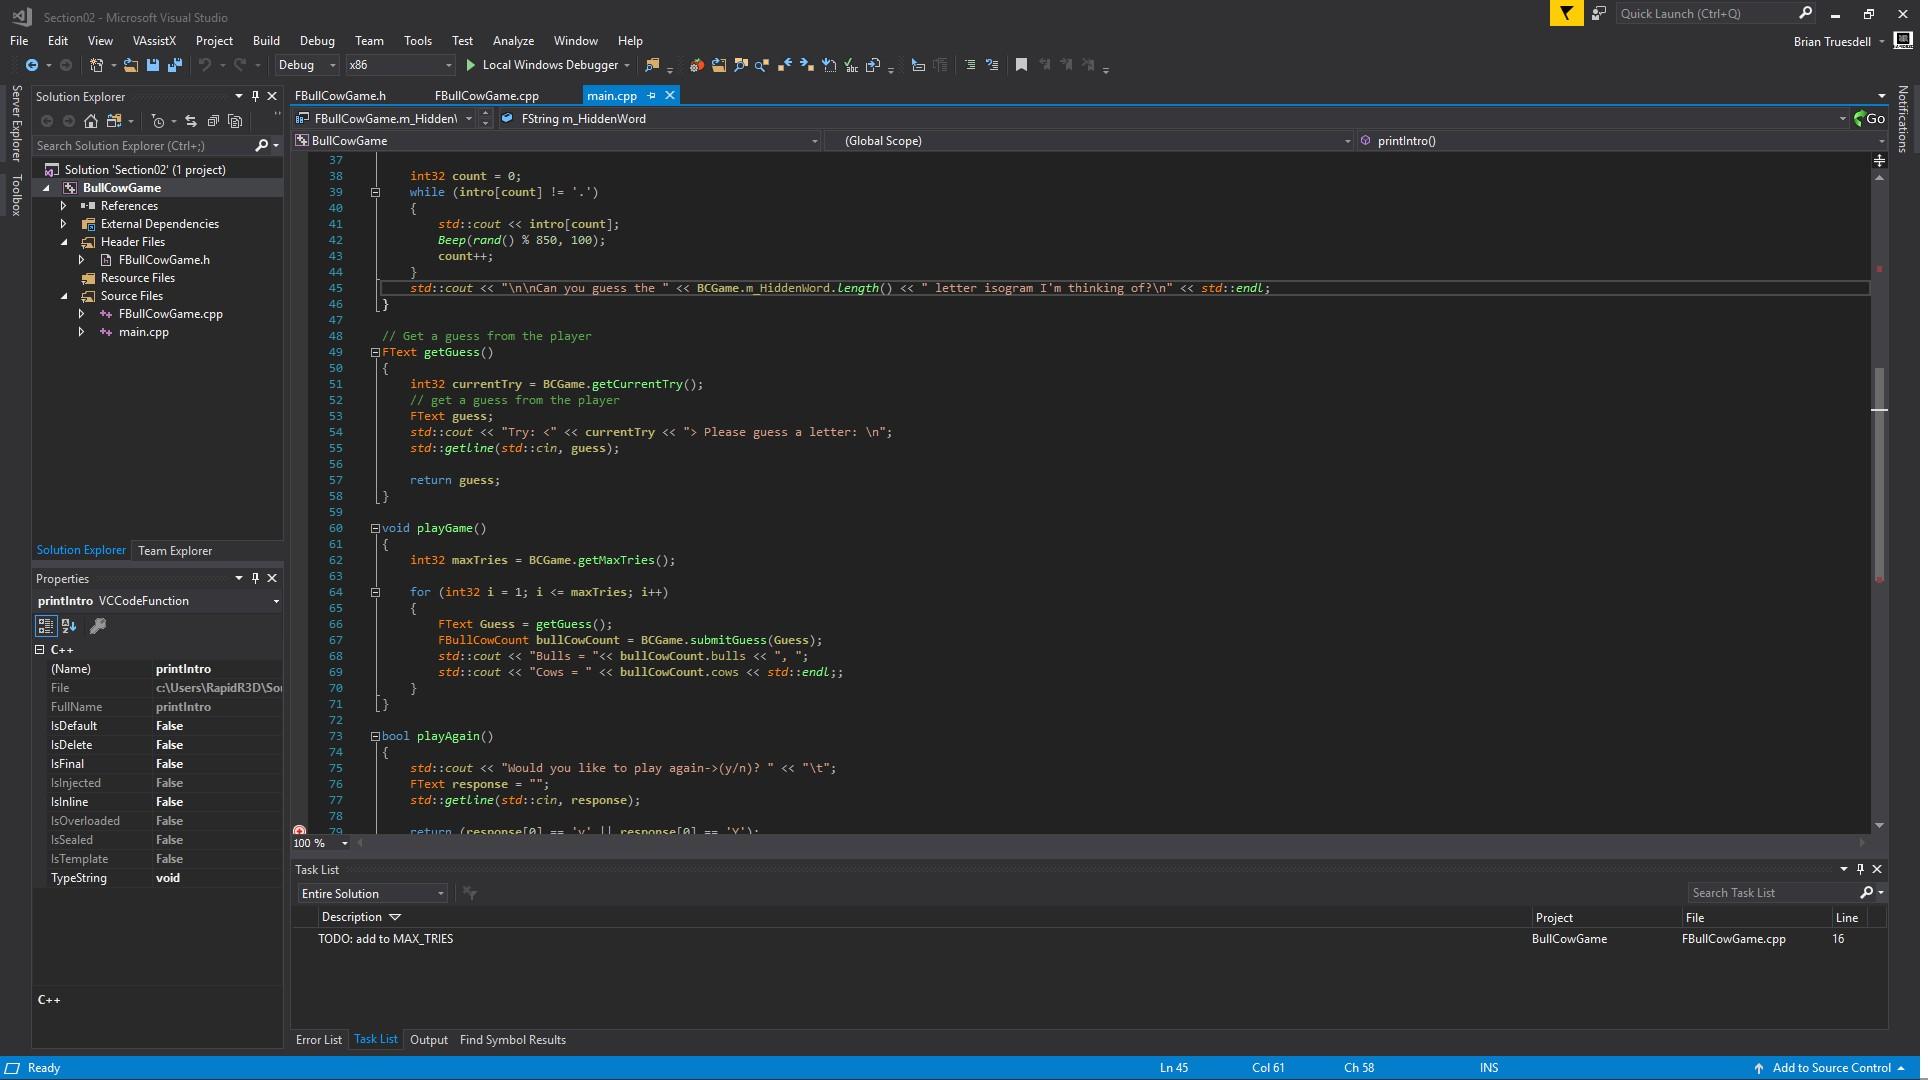Screen dimensions: 1928x1080
Task: Expand the References node
Action: pos(63,206)
